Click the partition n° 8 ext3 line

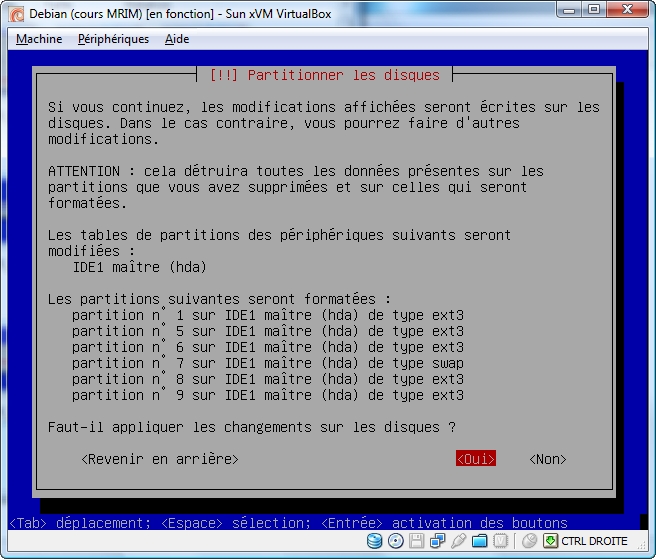tap(268, 379)
